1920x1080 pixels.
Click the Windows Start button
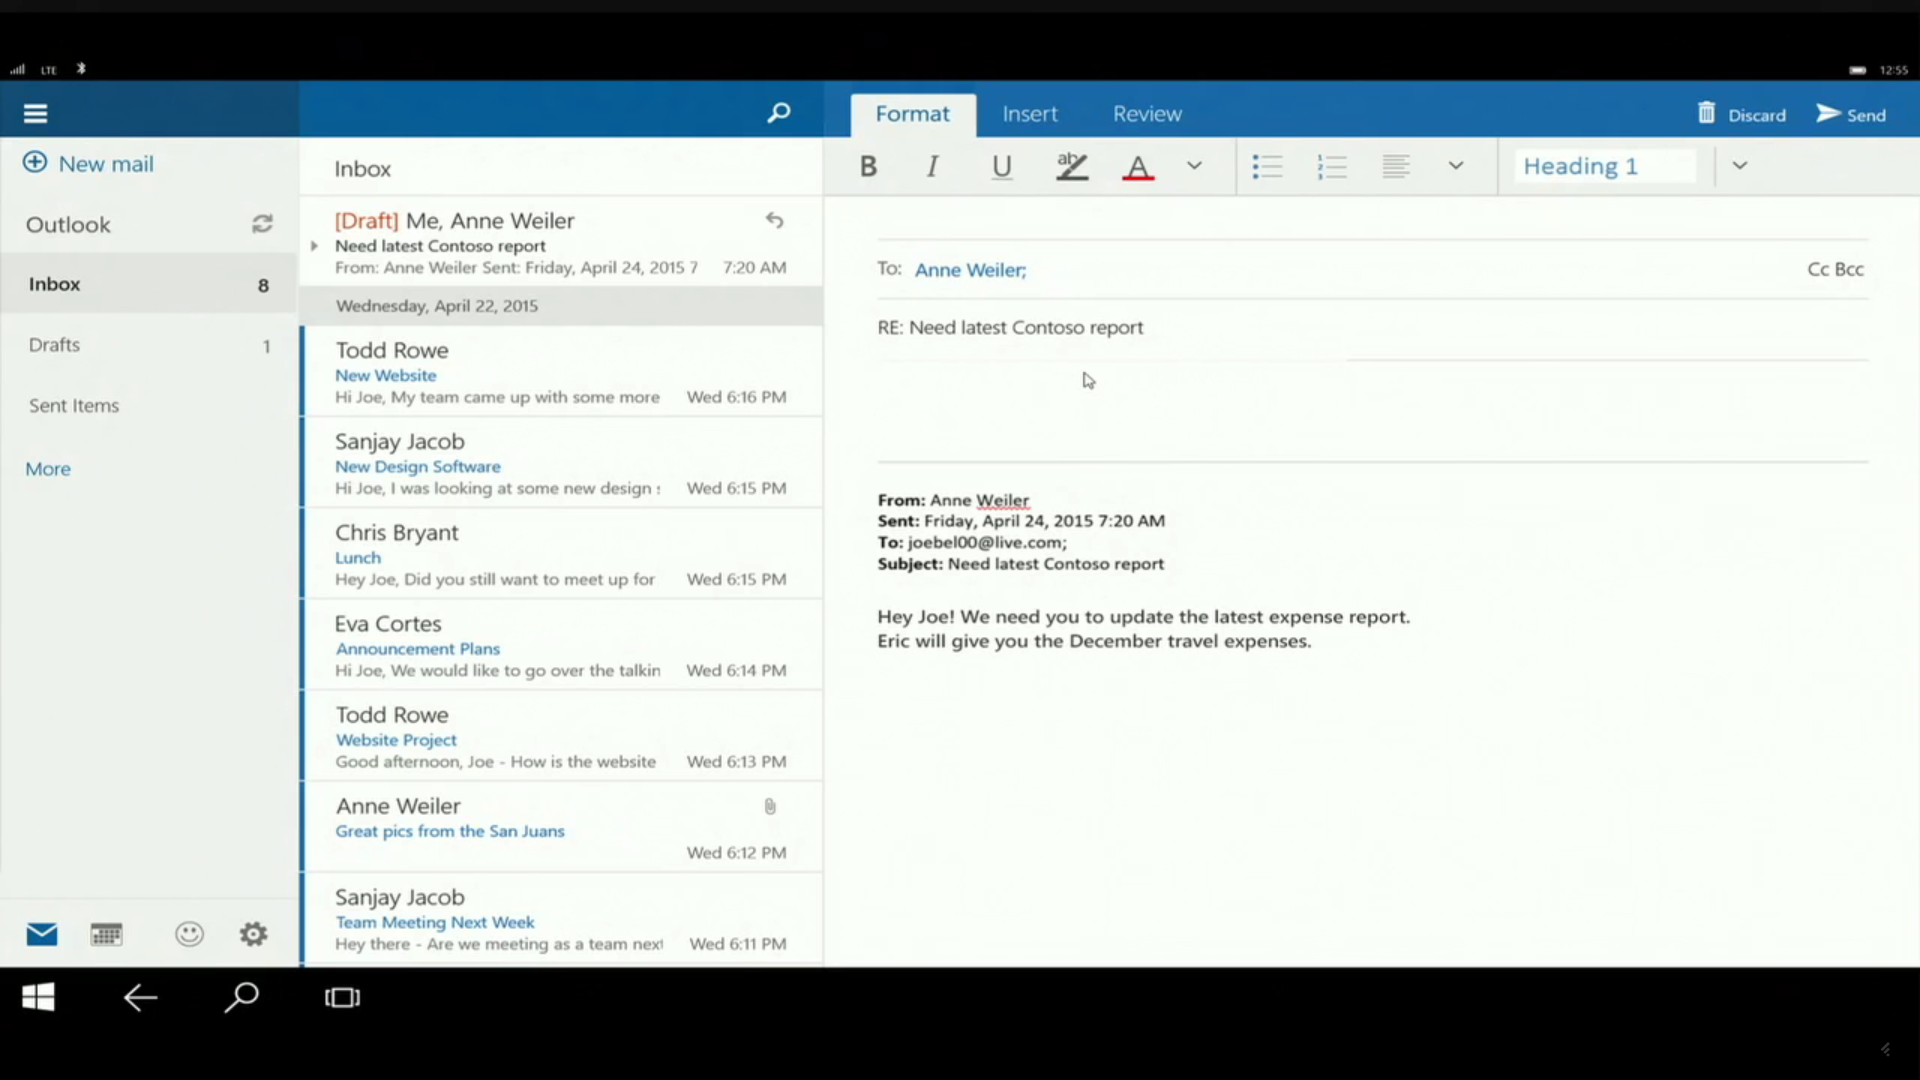(x=38, y=997)
